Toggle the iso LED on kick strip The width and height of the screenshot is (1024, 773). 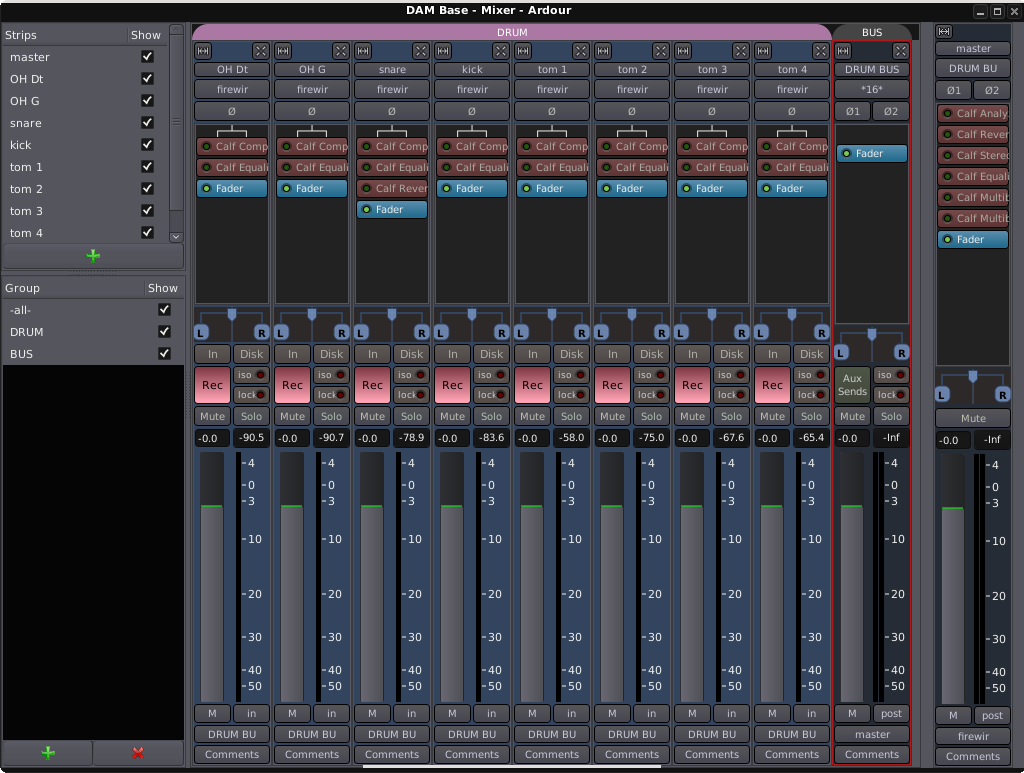coord(500,375)
